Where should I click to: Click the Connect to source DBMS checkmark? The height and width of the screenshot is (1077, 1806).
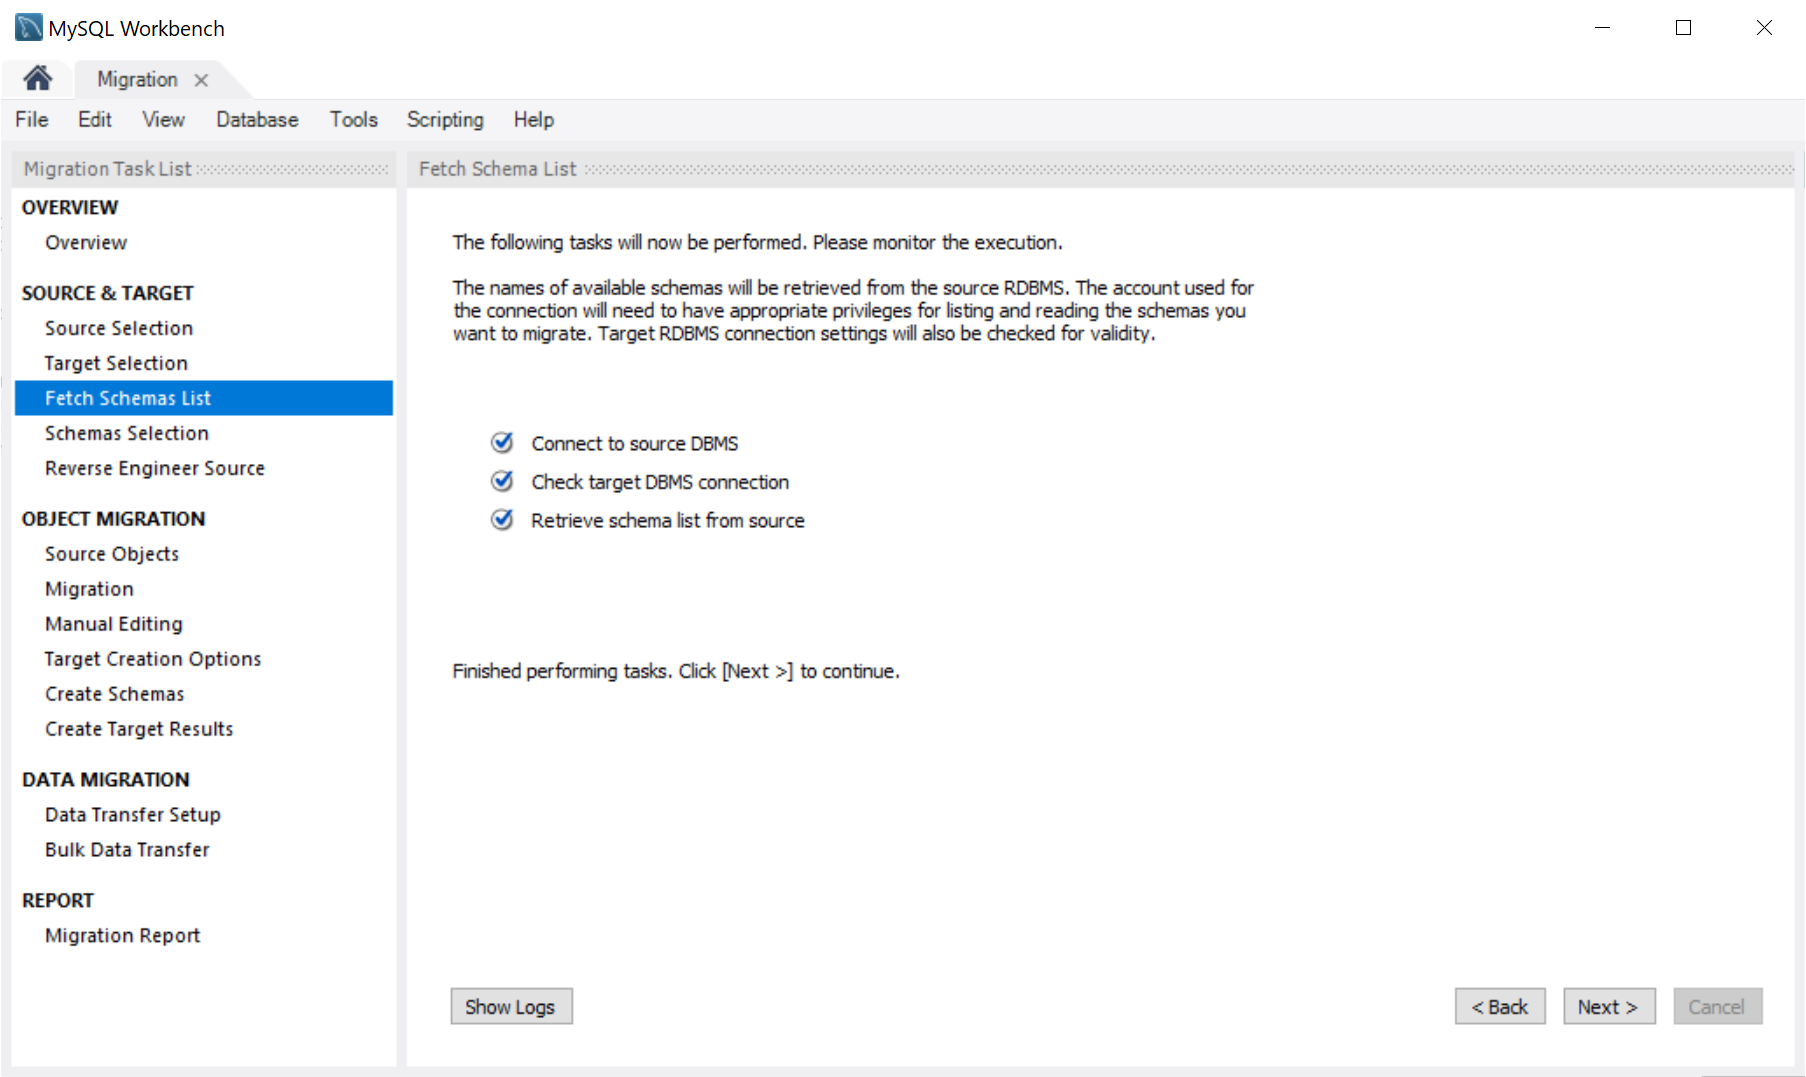502,443
